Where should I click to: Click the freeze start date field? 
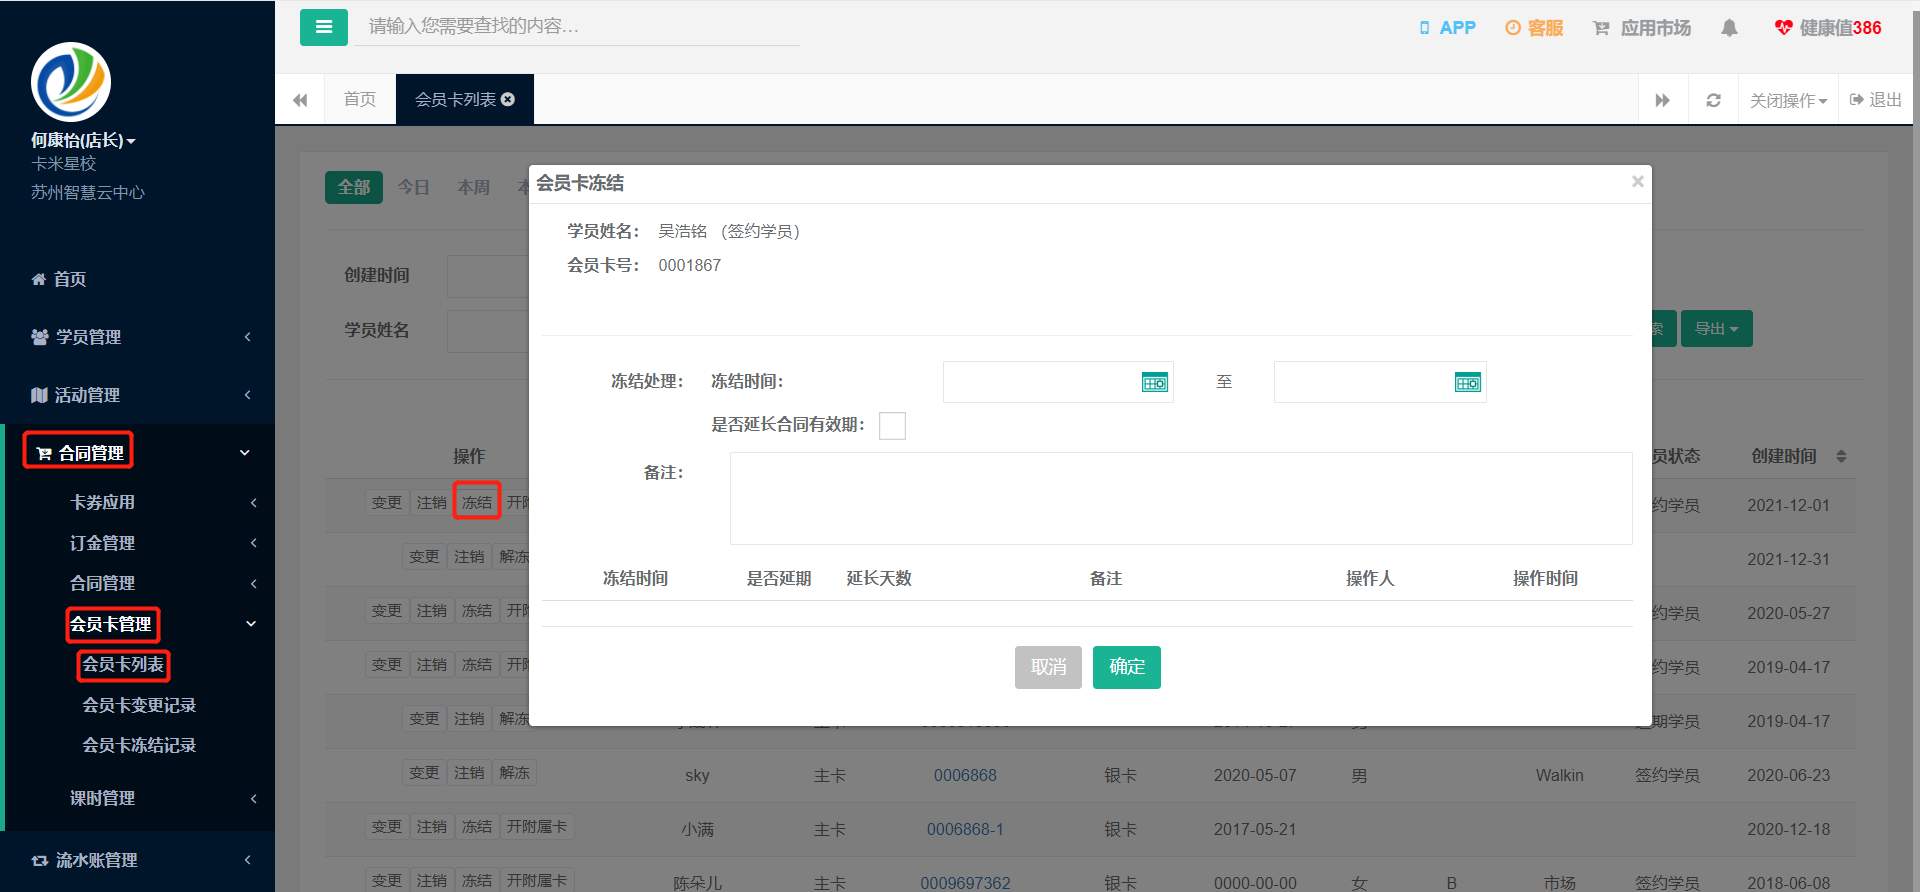1058,382
